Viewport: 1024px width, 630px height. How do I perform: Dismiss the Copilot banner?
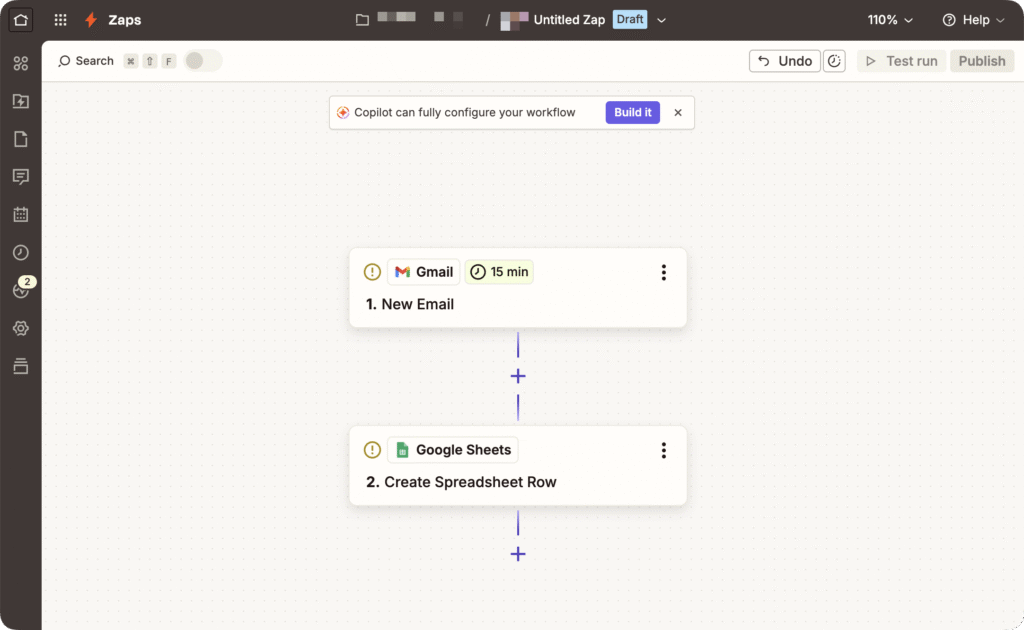tap(678, 112)
